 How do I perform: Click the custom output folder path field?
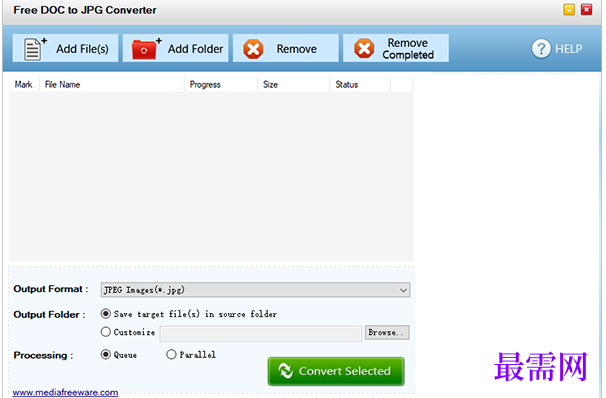point(261,334)
